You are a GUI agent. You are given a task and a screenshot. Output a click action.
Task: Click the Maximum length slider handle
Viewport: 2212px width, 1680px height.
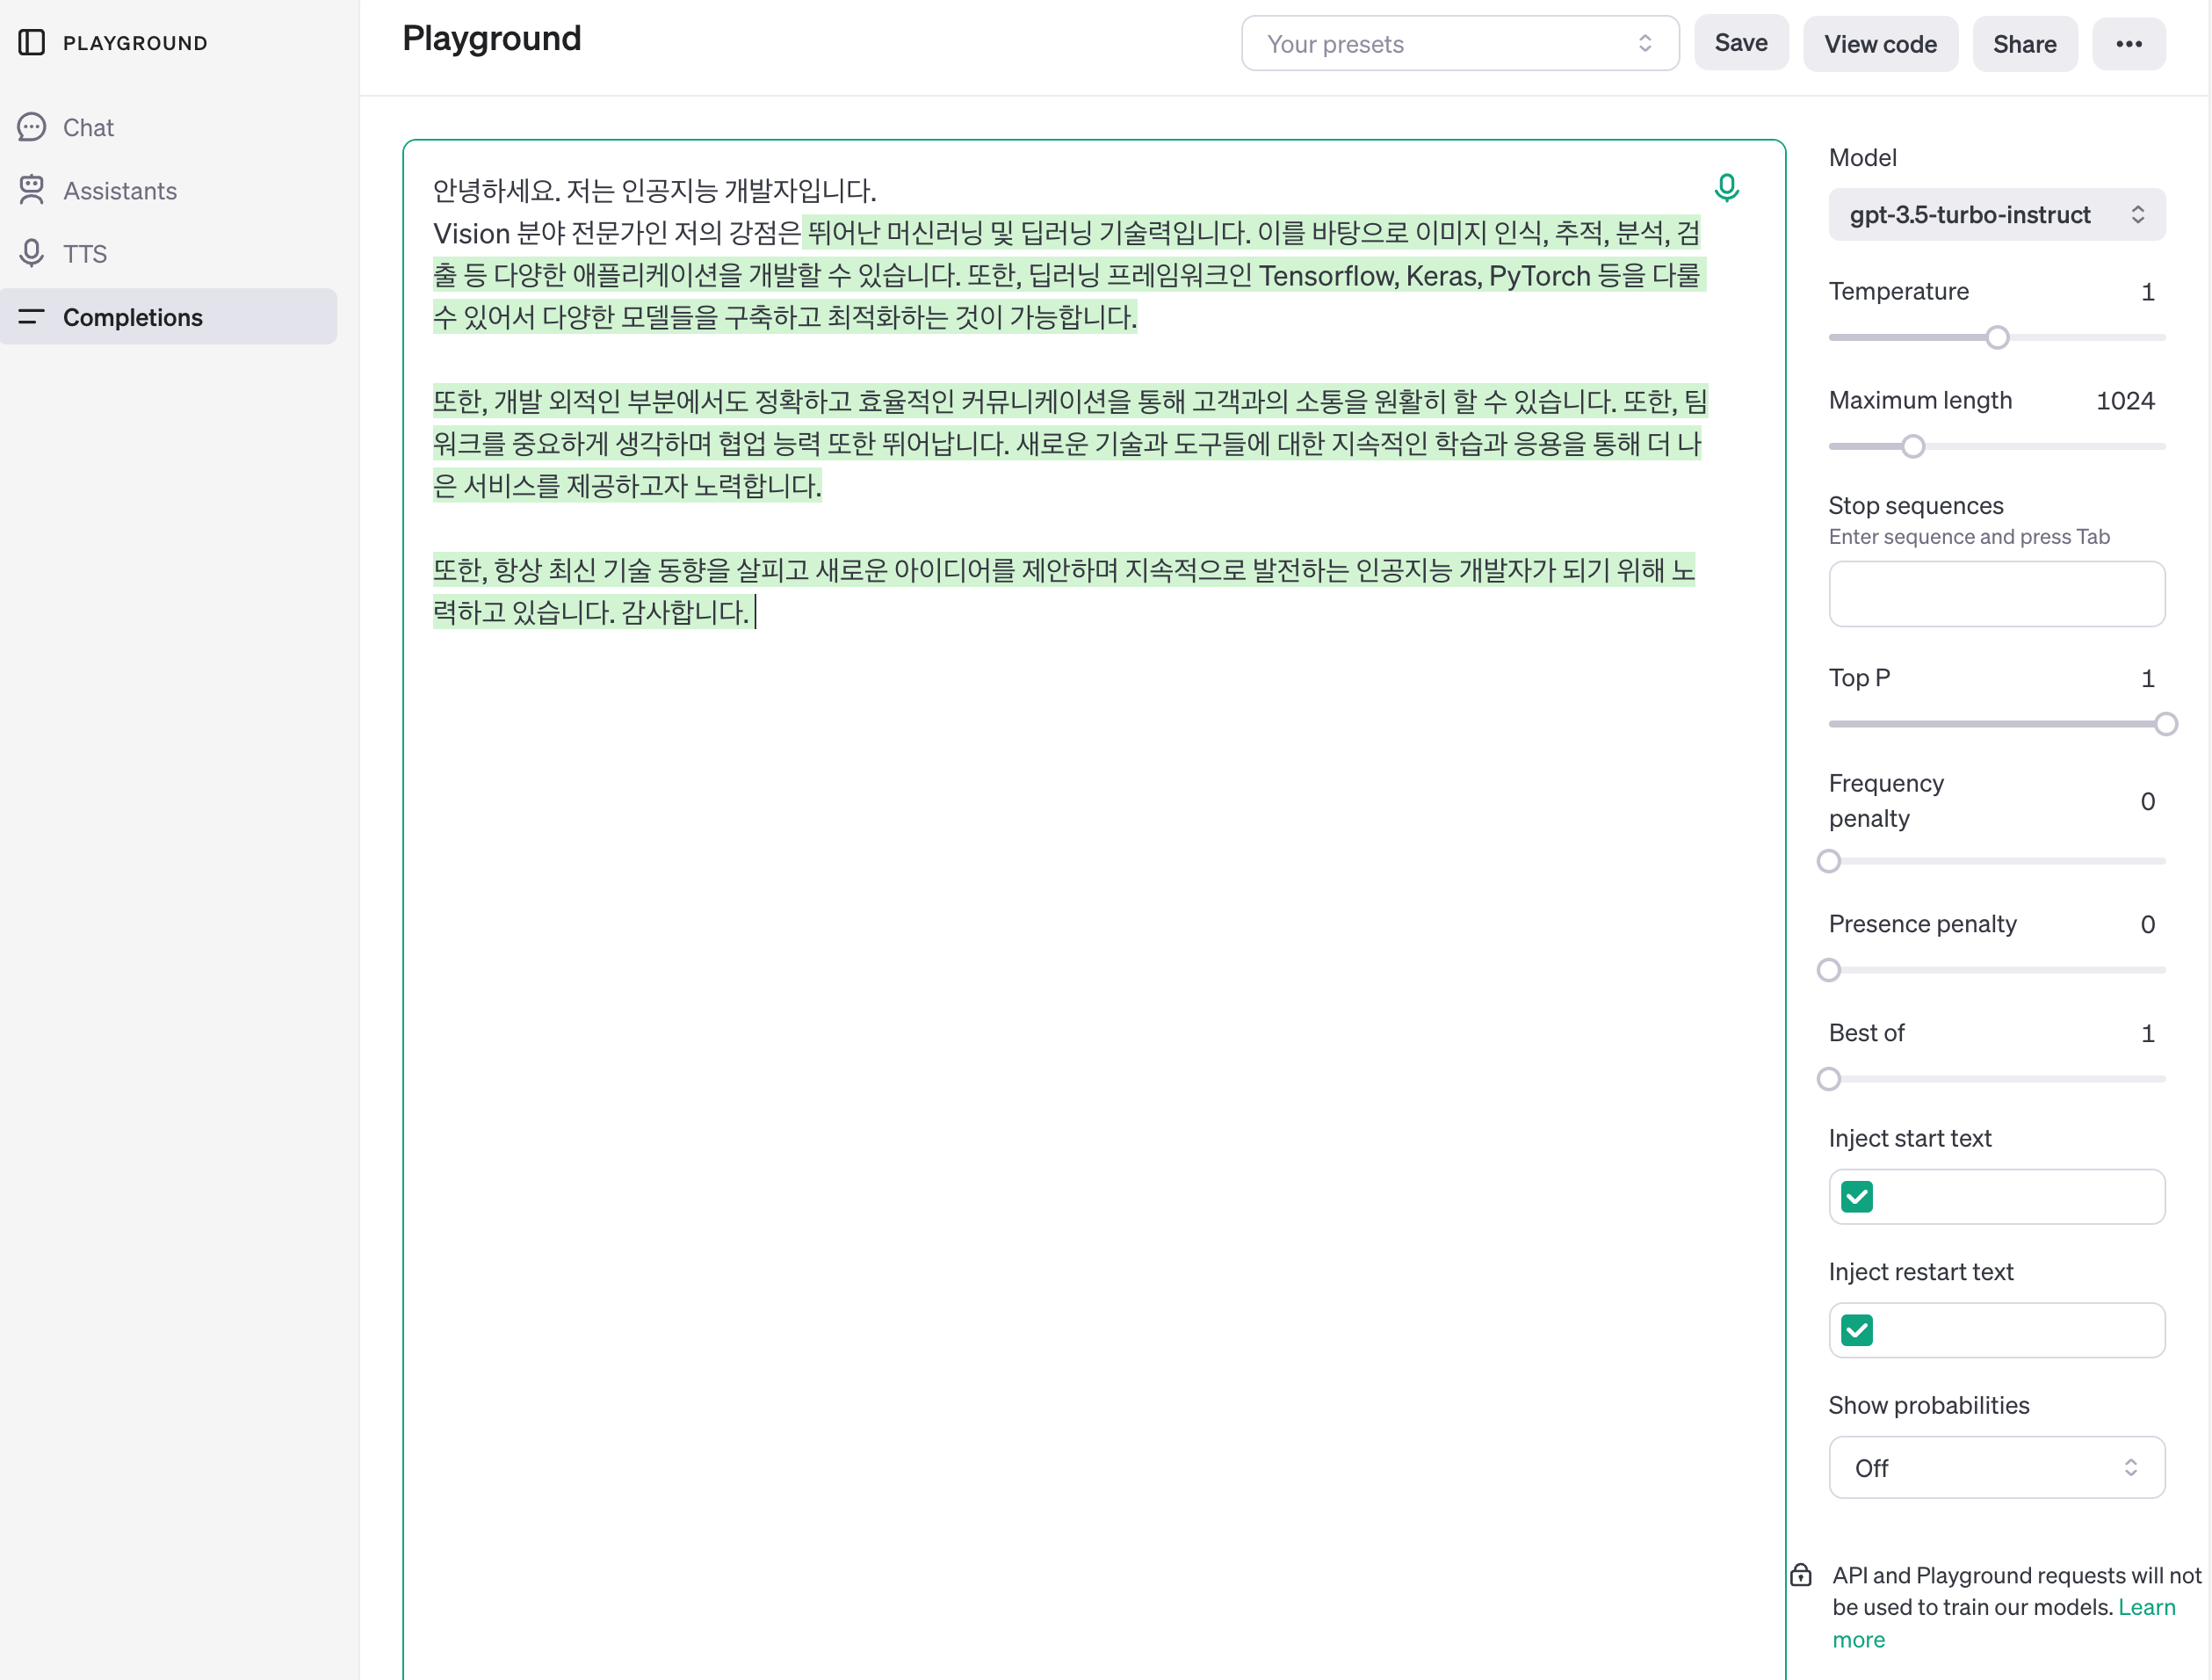pos(1913,447)
